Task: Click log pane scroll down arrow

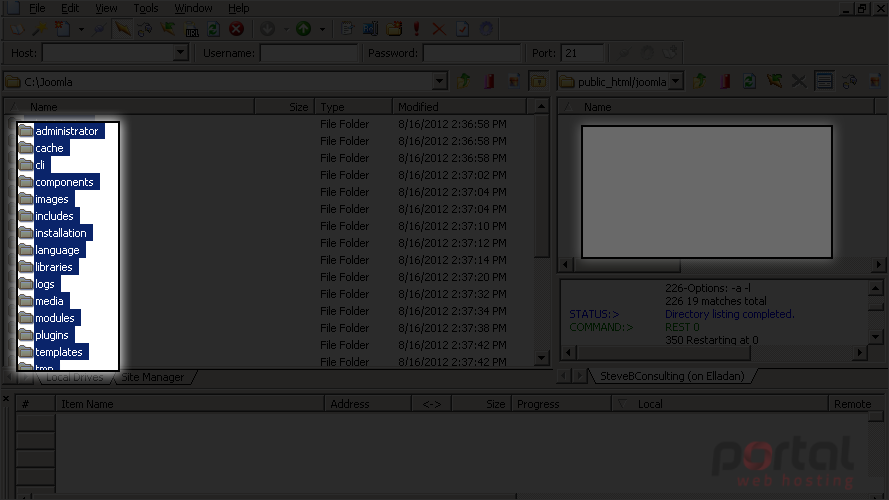Action: click(x=875, y=337)
